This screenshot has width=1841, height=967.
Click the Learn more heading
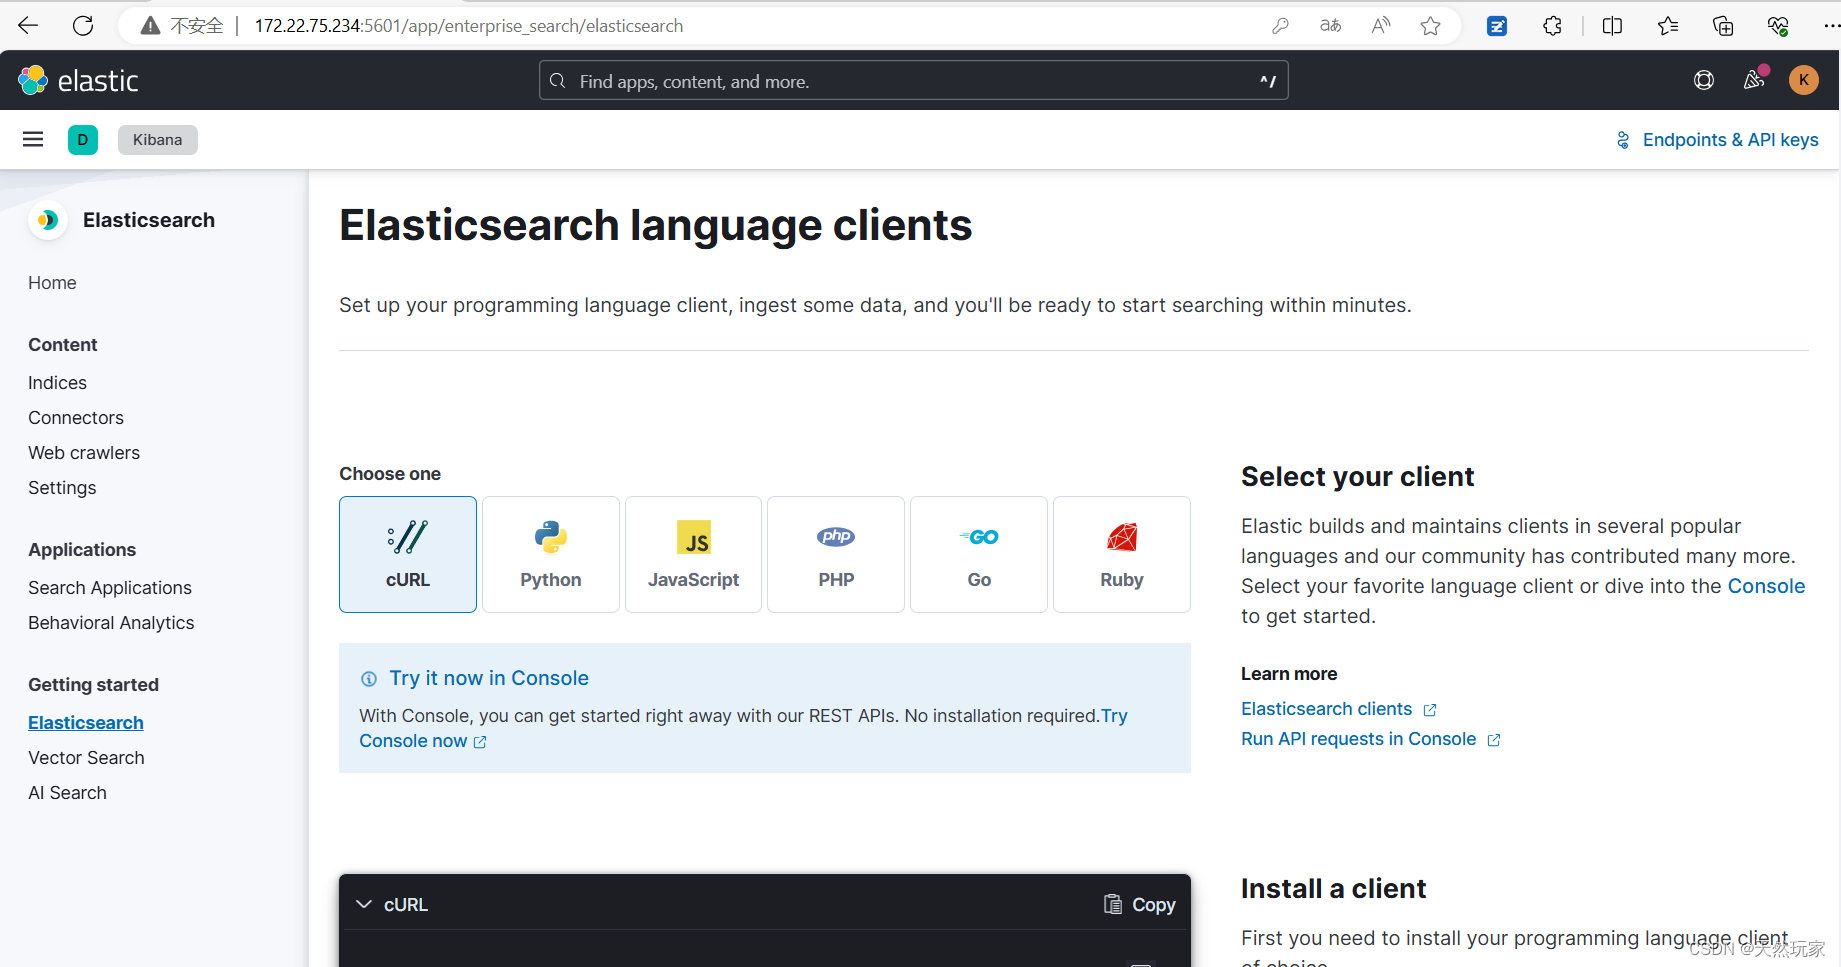1289,674
